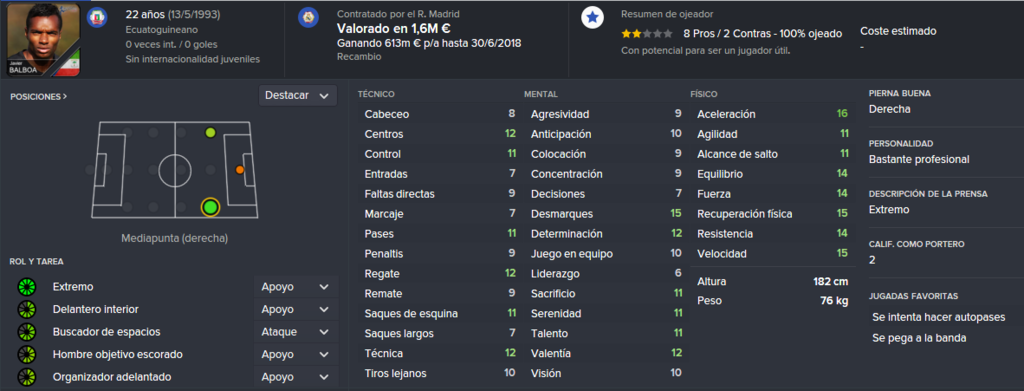Screen dimensions: 1024x391
Task: Click the Real Madrid club crest icon
Action: 308,17
